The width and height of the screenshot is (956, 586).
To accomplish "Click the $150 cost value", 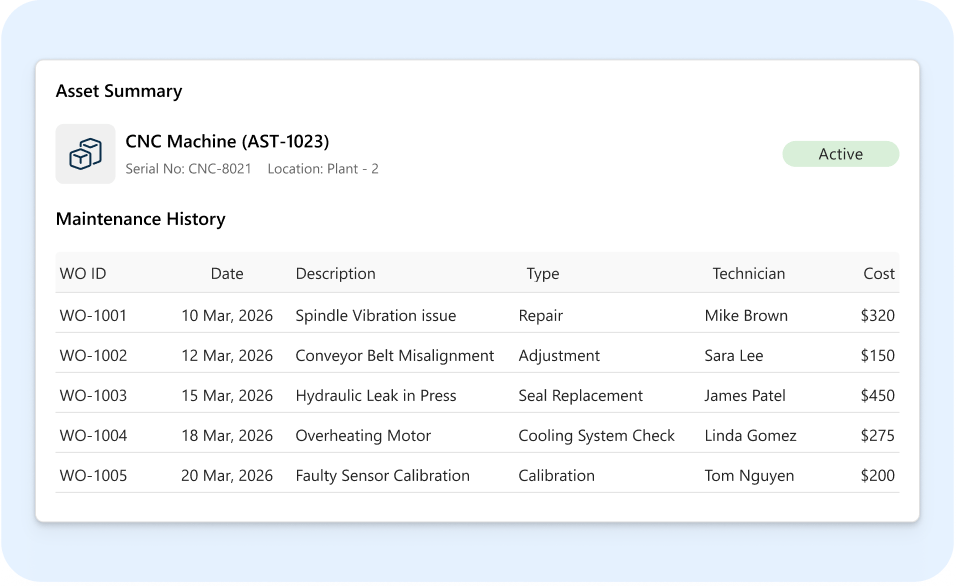I will click(x=877, y=356).
